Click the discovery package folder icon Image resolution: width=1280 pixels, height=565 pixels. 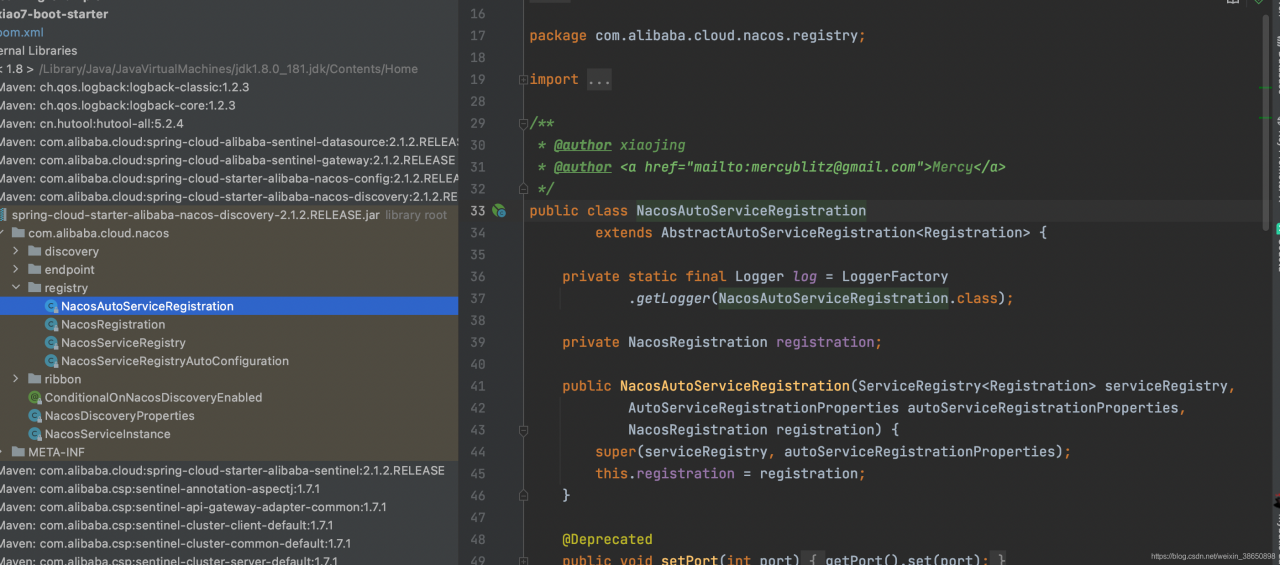34,251
